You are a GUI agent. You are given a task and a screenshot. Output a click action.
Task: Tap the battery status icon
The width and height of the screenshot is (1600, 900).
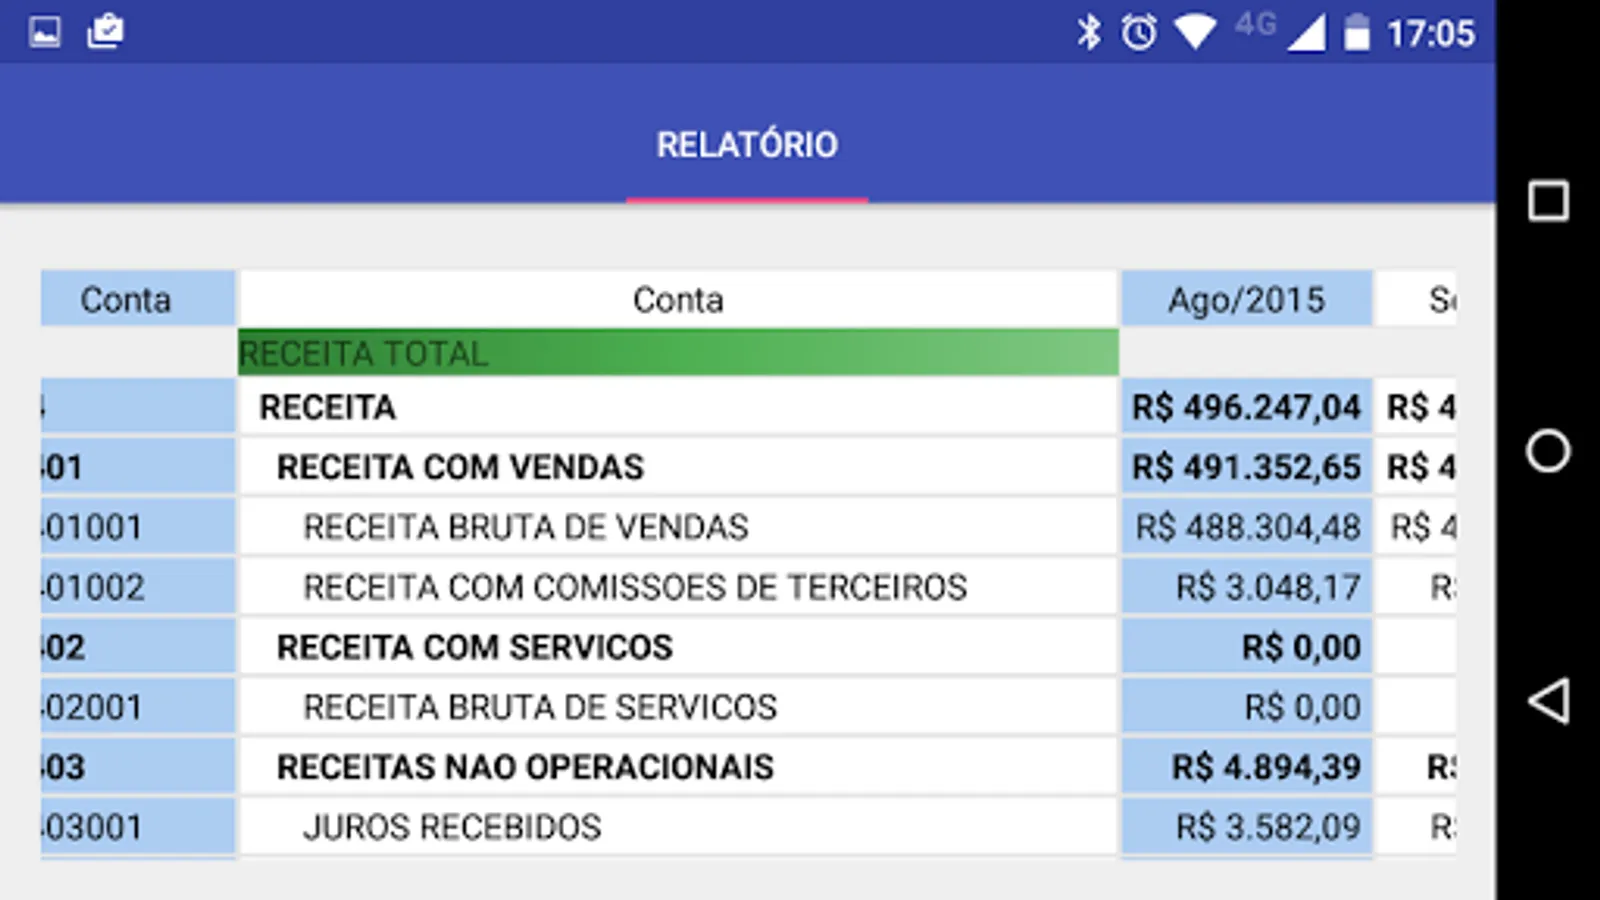coord(1356,32)
